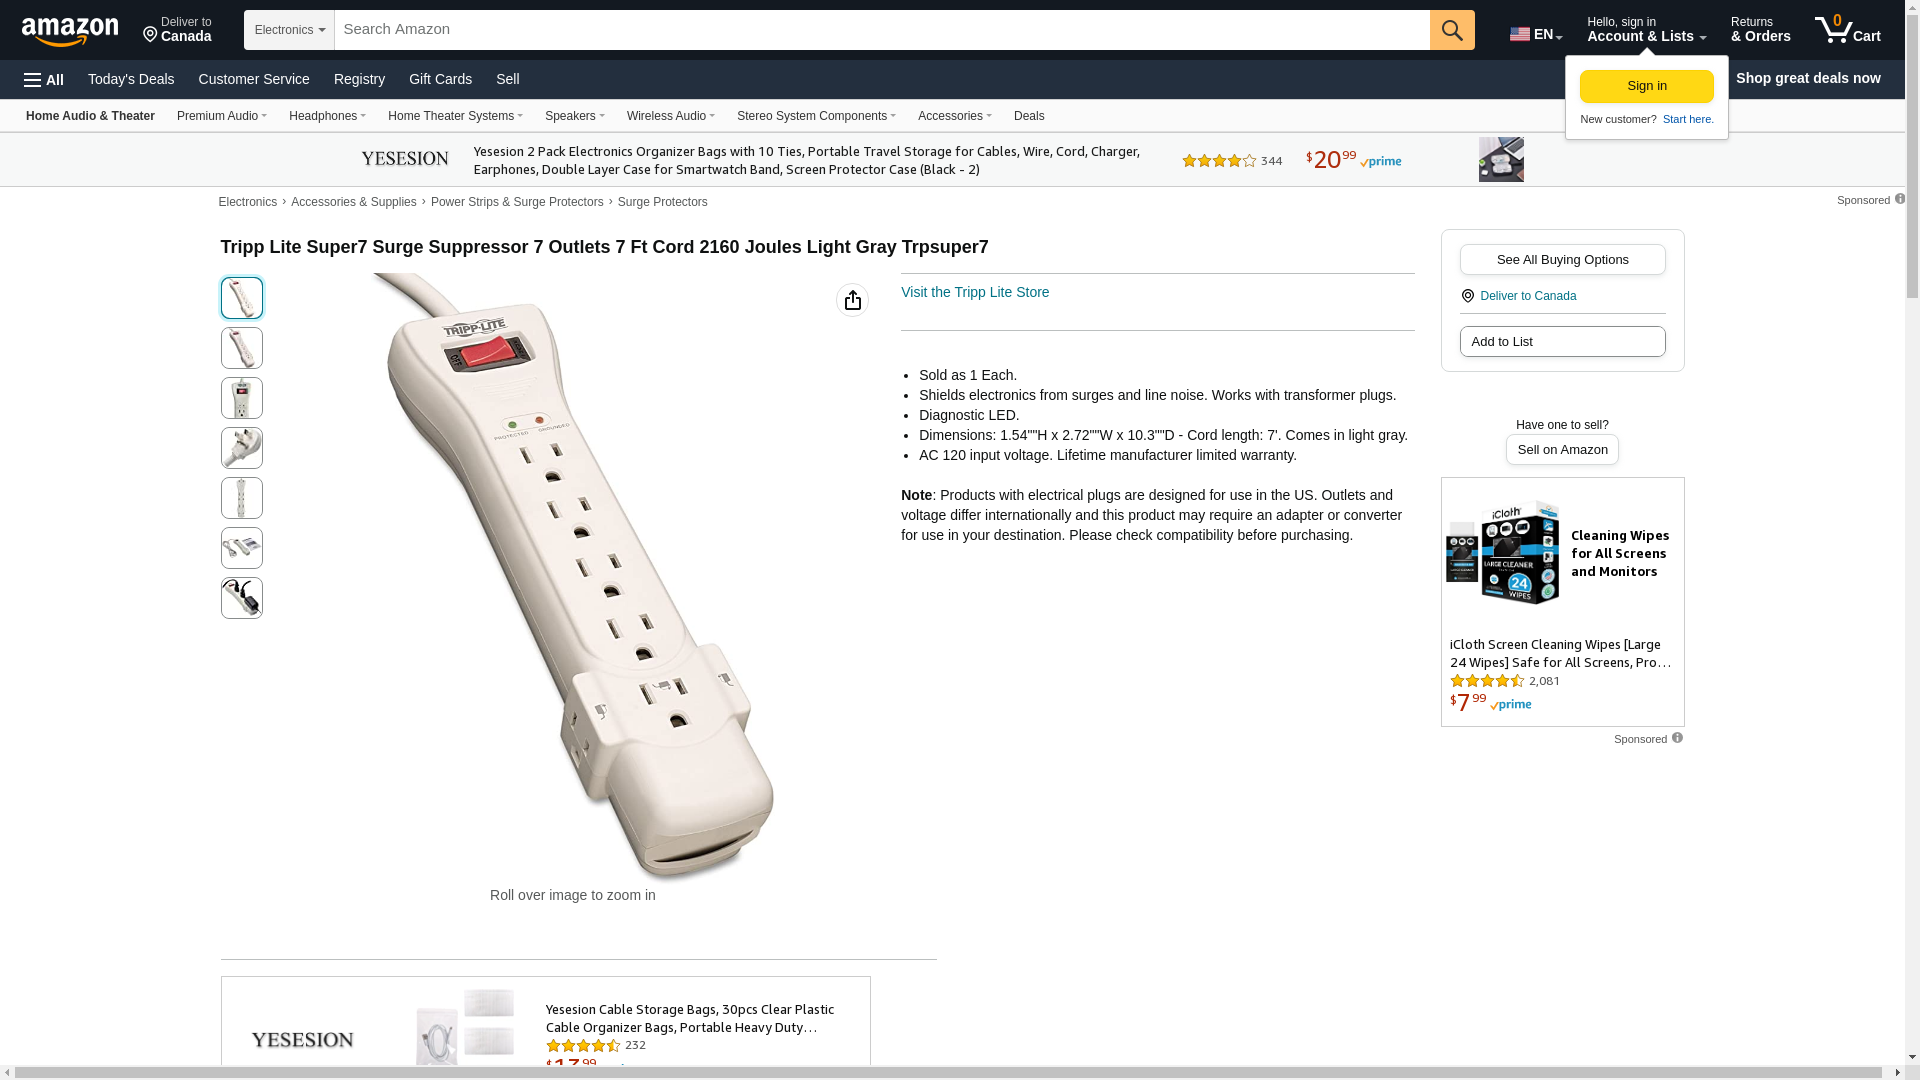Open the All hamburger menu
The width and height of the screenshot is (1920, 1080).
click(44, 80)
